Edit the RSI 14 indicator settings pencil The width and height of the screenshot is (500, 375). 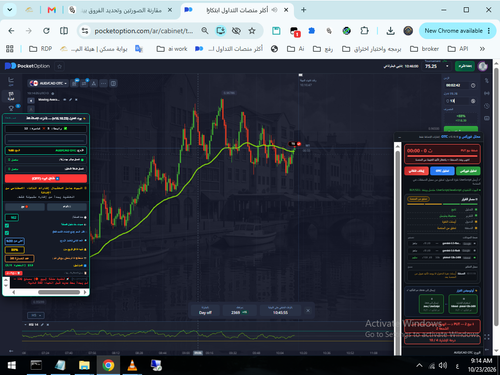pyautogui.click(x=43, y=325)
